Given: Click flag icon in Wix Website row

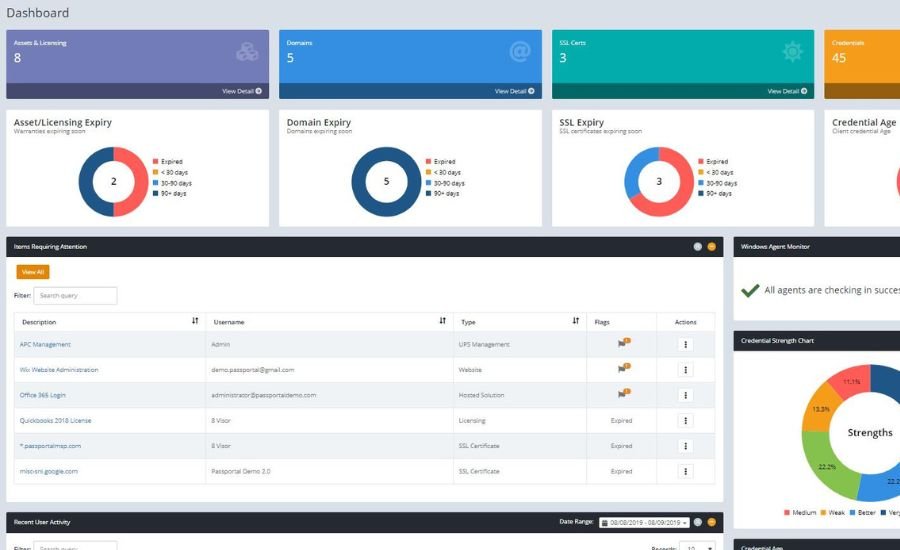Looking at the screenshot, I should tap(623, 368).
